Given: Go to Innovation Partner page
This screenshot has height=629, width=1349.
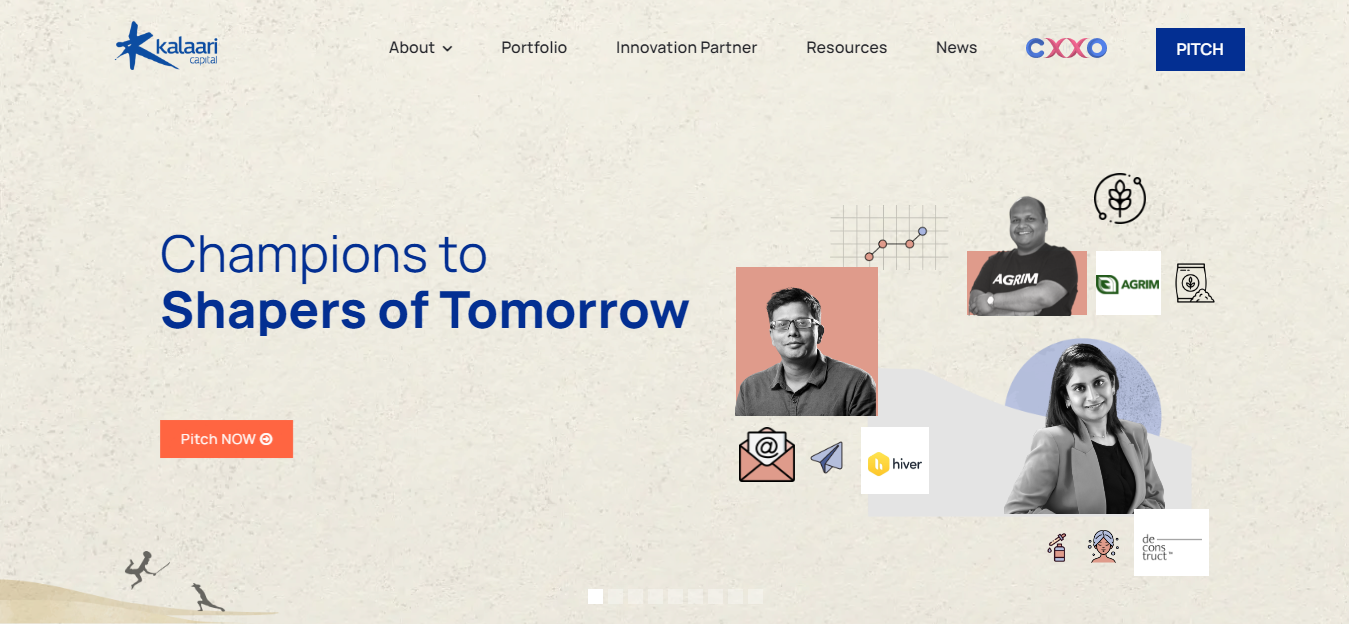Looking at the screenshot, I should pyautogui.click(x=686, y=48).
